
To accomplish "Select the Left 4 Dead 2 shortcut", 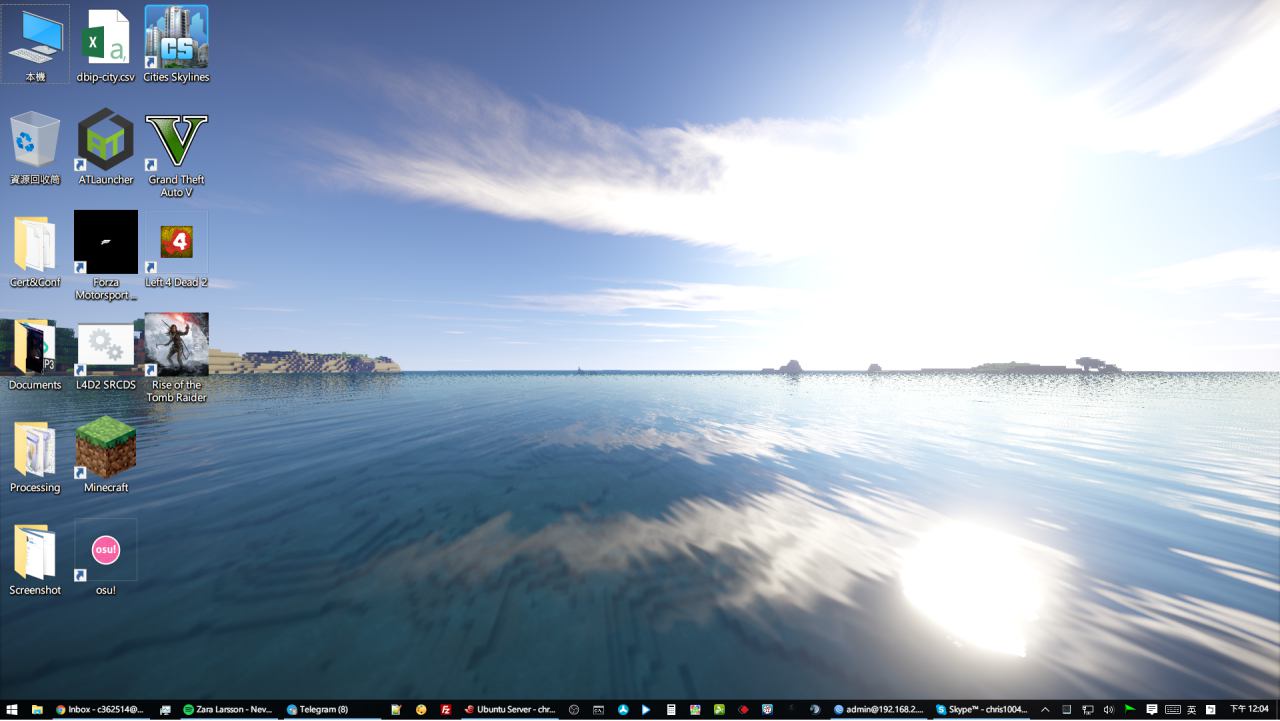I will click(176, 250).
